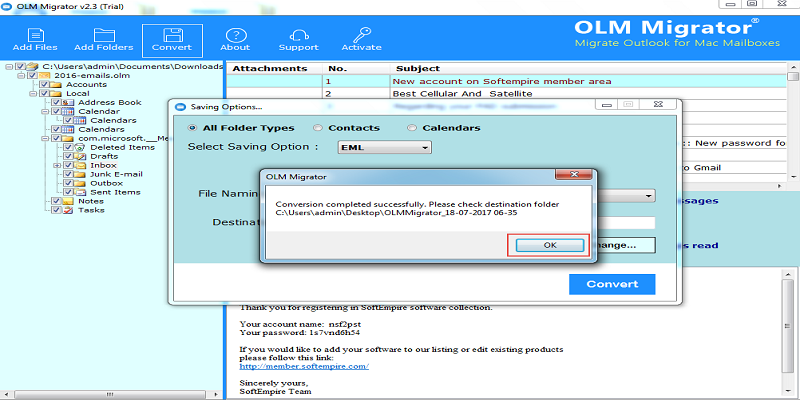This screenshot has width=800, height=400.
Task: Select the Convert toolbar icon
Action: pyautogui.click(x=172, y=35)
